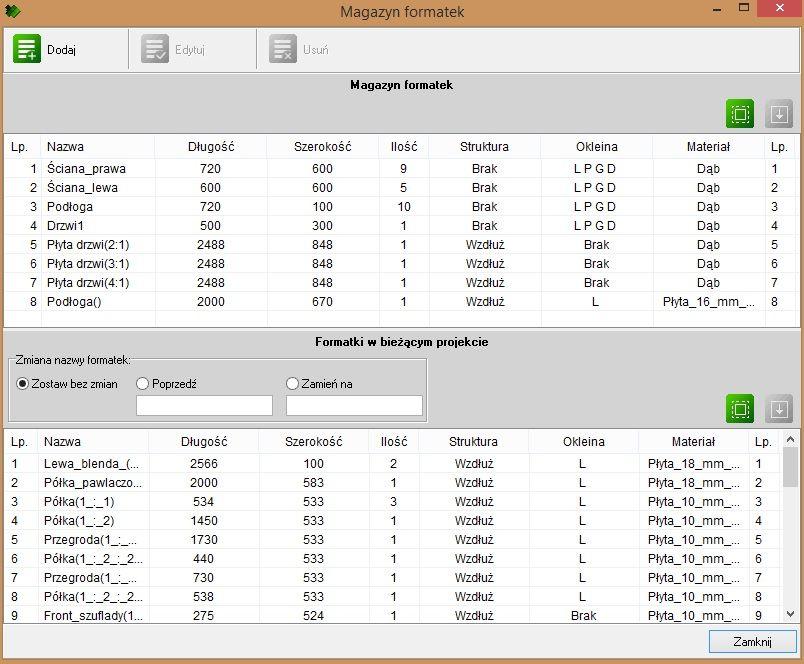Maximize the Magazyn formatek window
Viewport: 804px width, 664px height.
coord(744,8)
